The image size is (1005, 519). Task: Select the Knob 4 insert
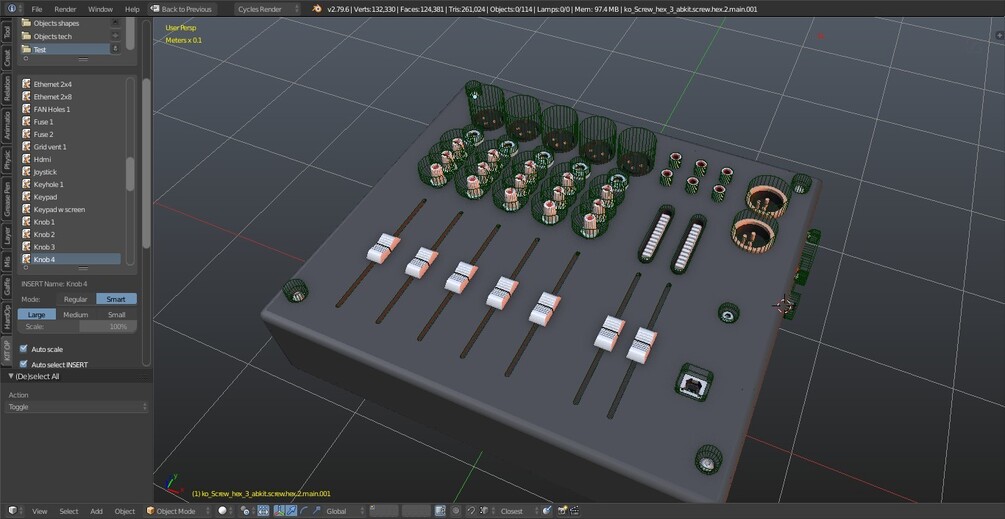click(71, 259)
